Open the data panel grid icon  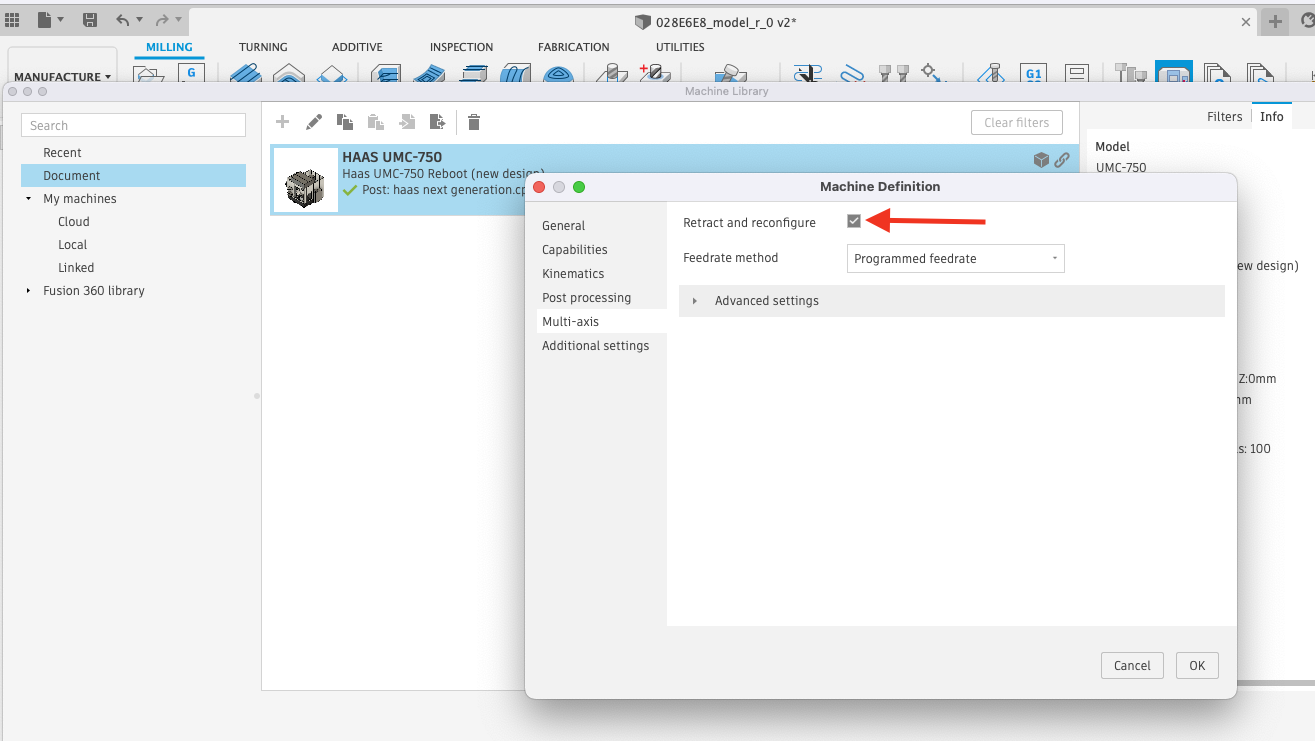pos(12,20)
